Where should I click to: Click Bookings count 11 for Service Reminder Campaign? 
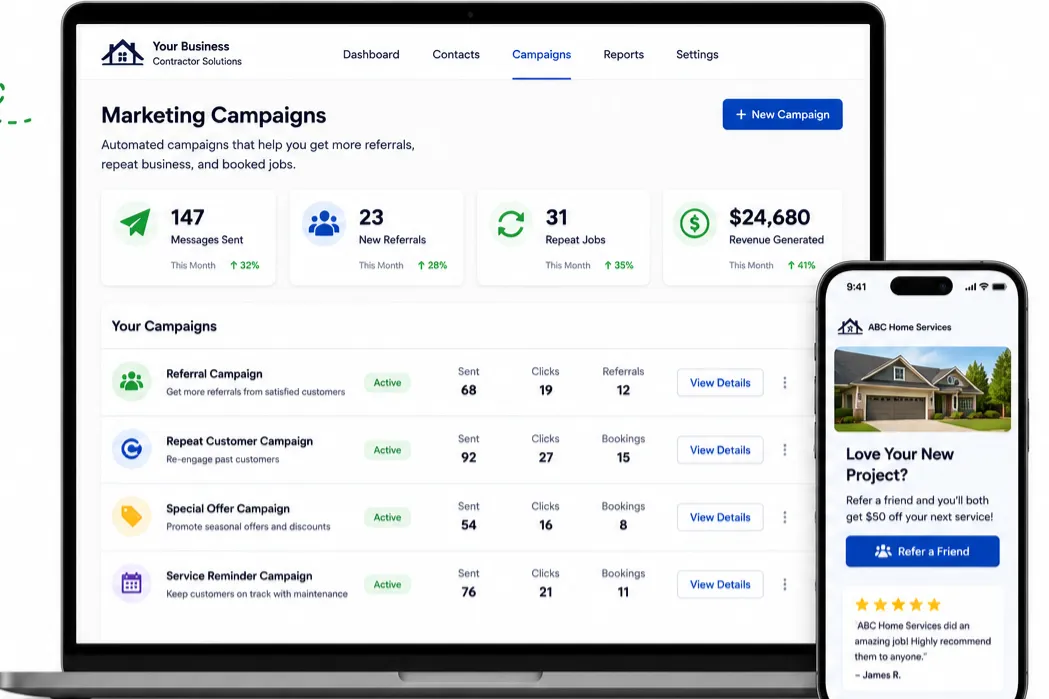tap(623, 592)
